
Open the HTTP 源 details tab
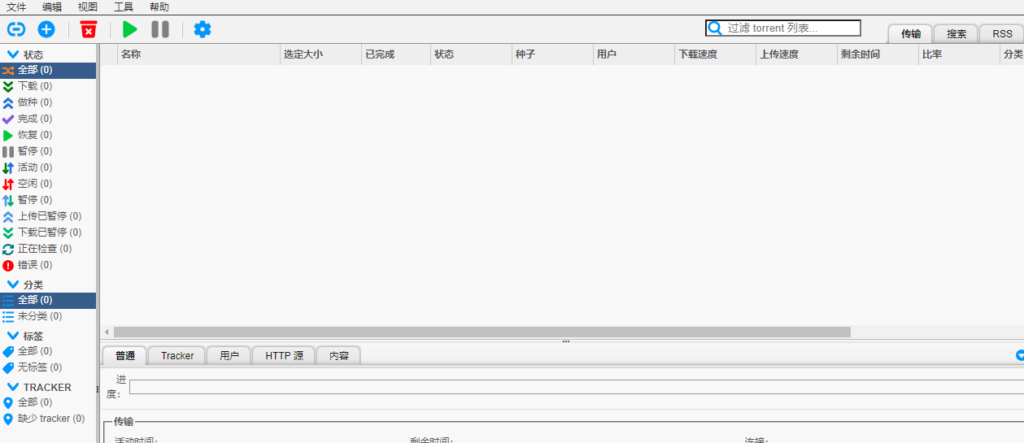click(284, 355)
